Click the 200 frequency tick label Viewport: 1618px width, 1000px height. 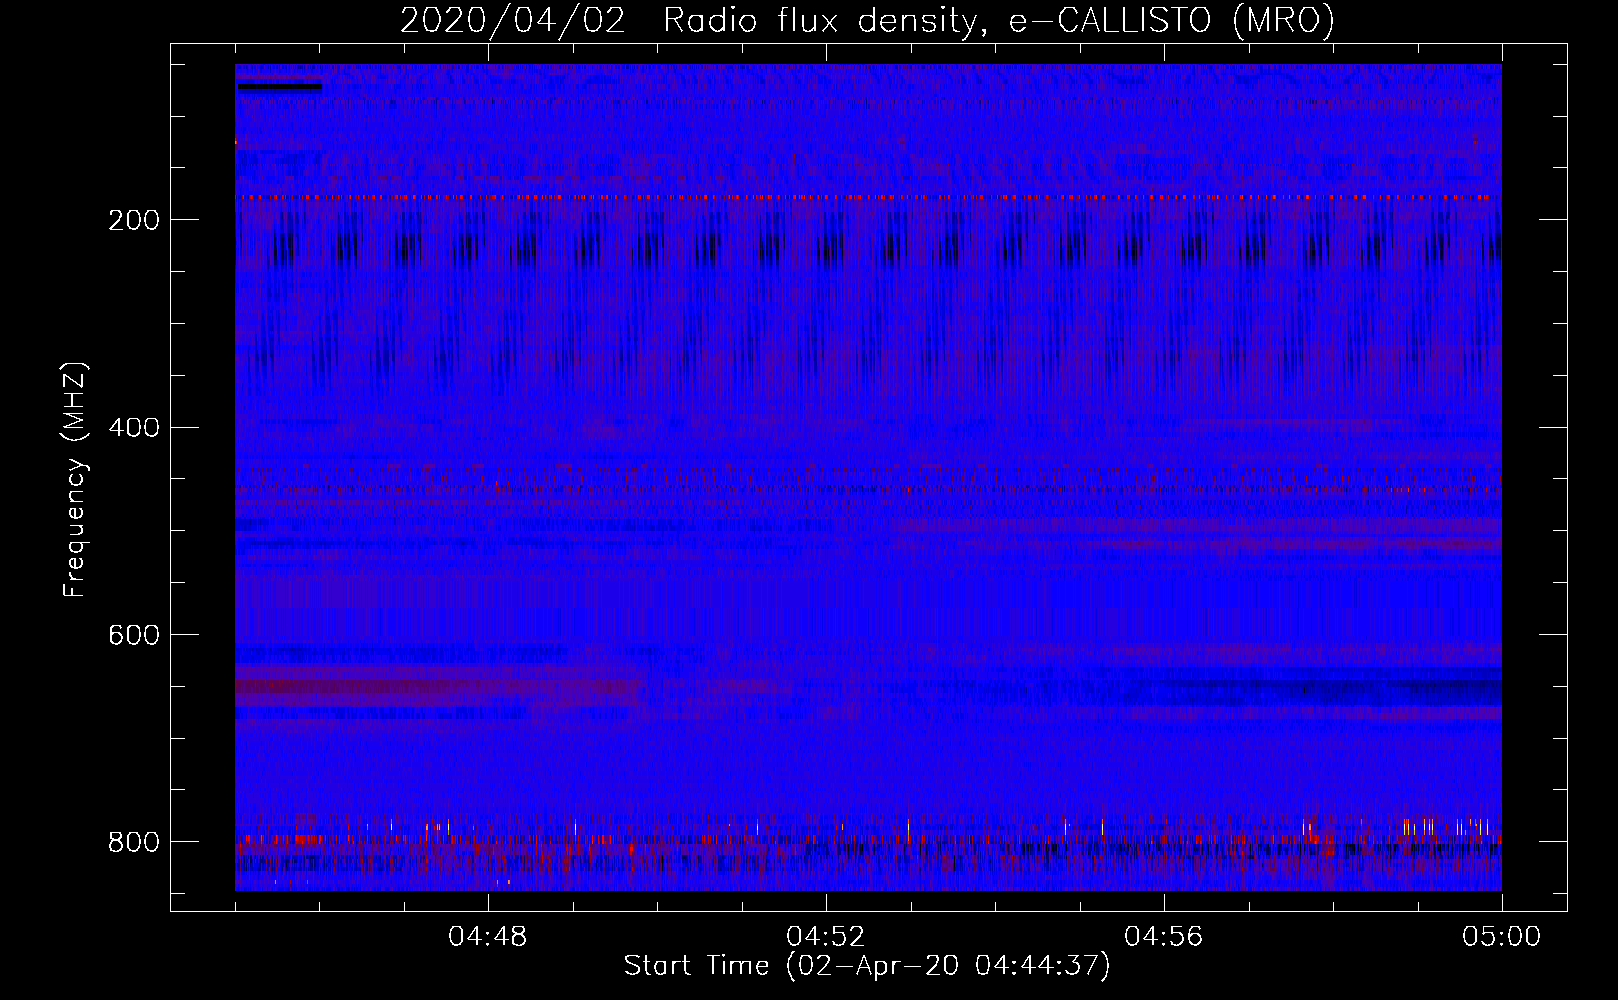[x=133, y=220]
